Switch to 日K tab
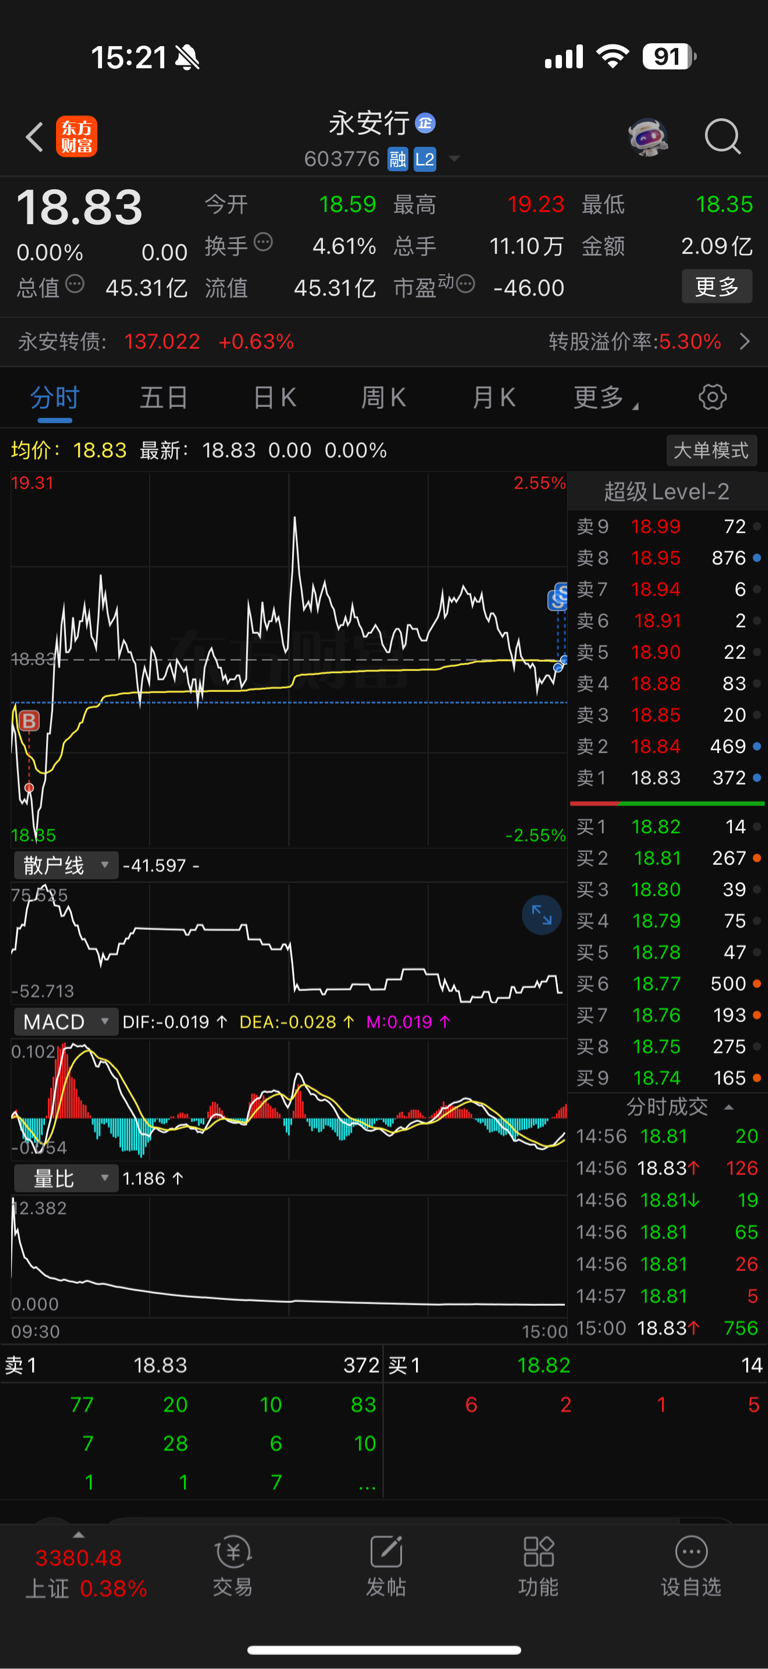Image resolution: width=768 pixels, height=1669 pixels. click(x=274, y=398)
